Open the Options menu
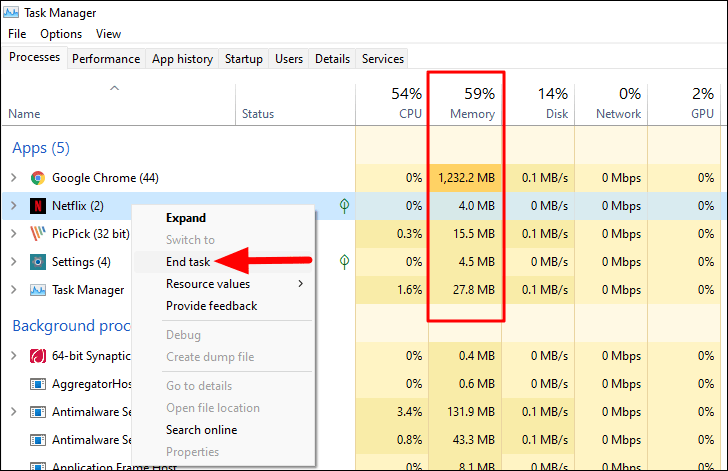 pyautogui.click(x=61, y=34)
